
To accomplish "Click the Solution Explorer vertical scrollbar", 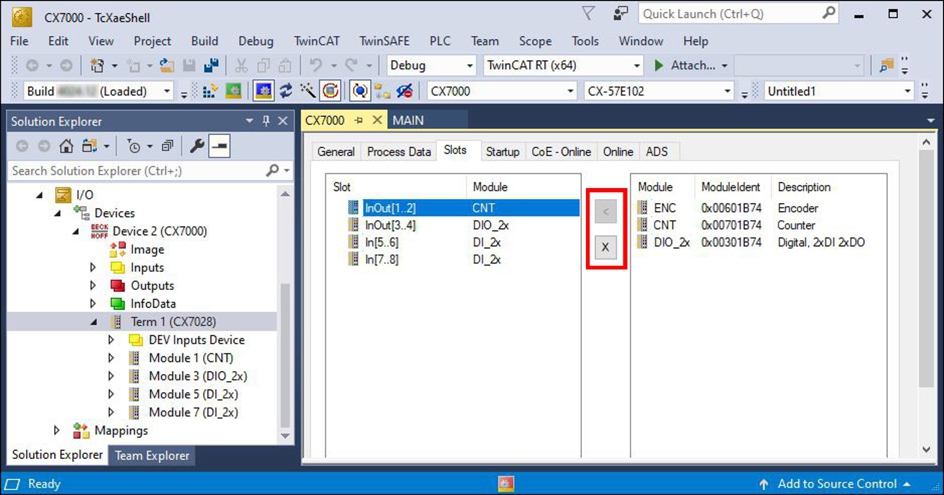I will 285,315.
